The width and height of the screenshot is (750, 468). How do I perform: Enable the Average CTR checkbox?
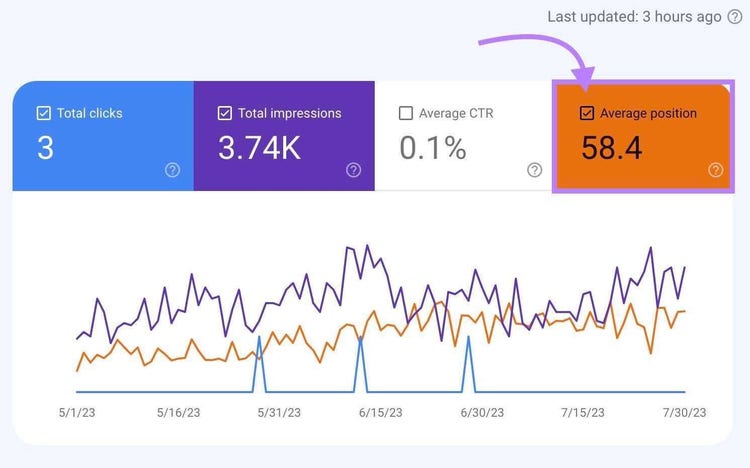pyautogui.click(x=406, y=113)
